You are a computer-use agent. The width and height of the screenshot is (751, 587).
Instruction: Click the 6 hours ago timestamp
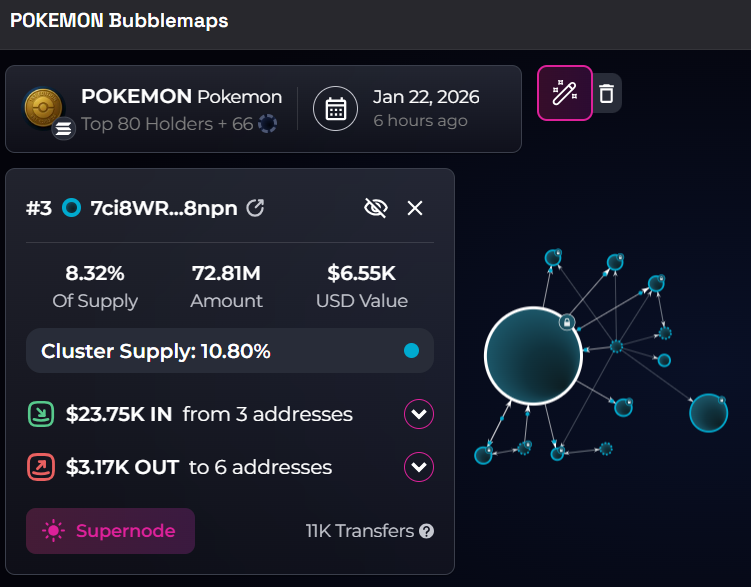420,121
